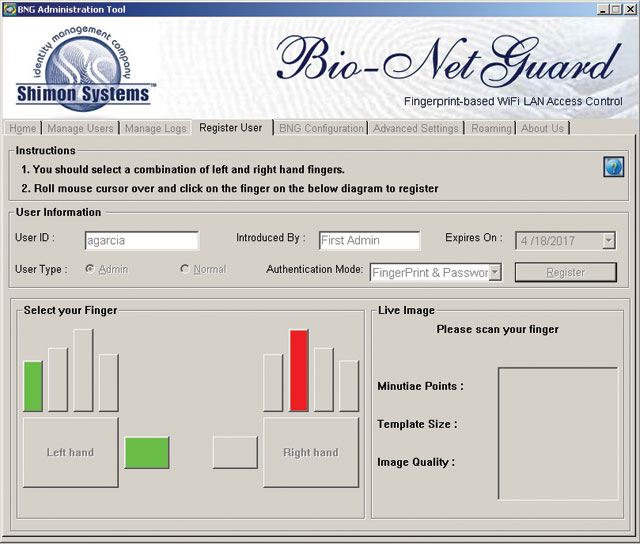Select the green left-hand little finger bar
This screenshot has width=640, height=544.
(33, 386)
